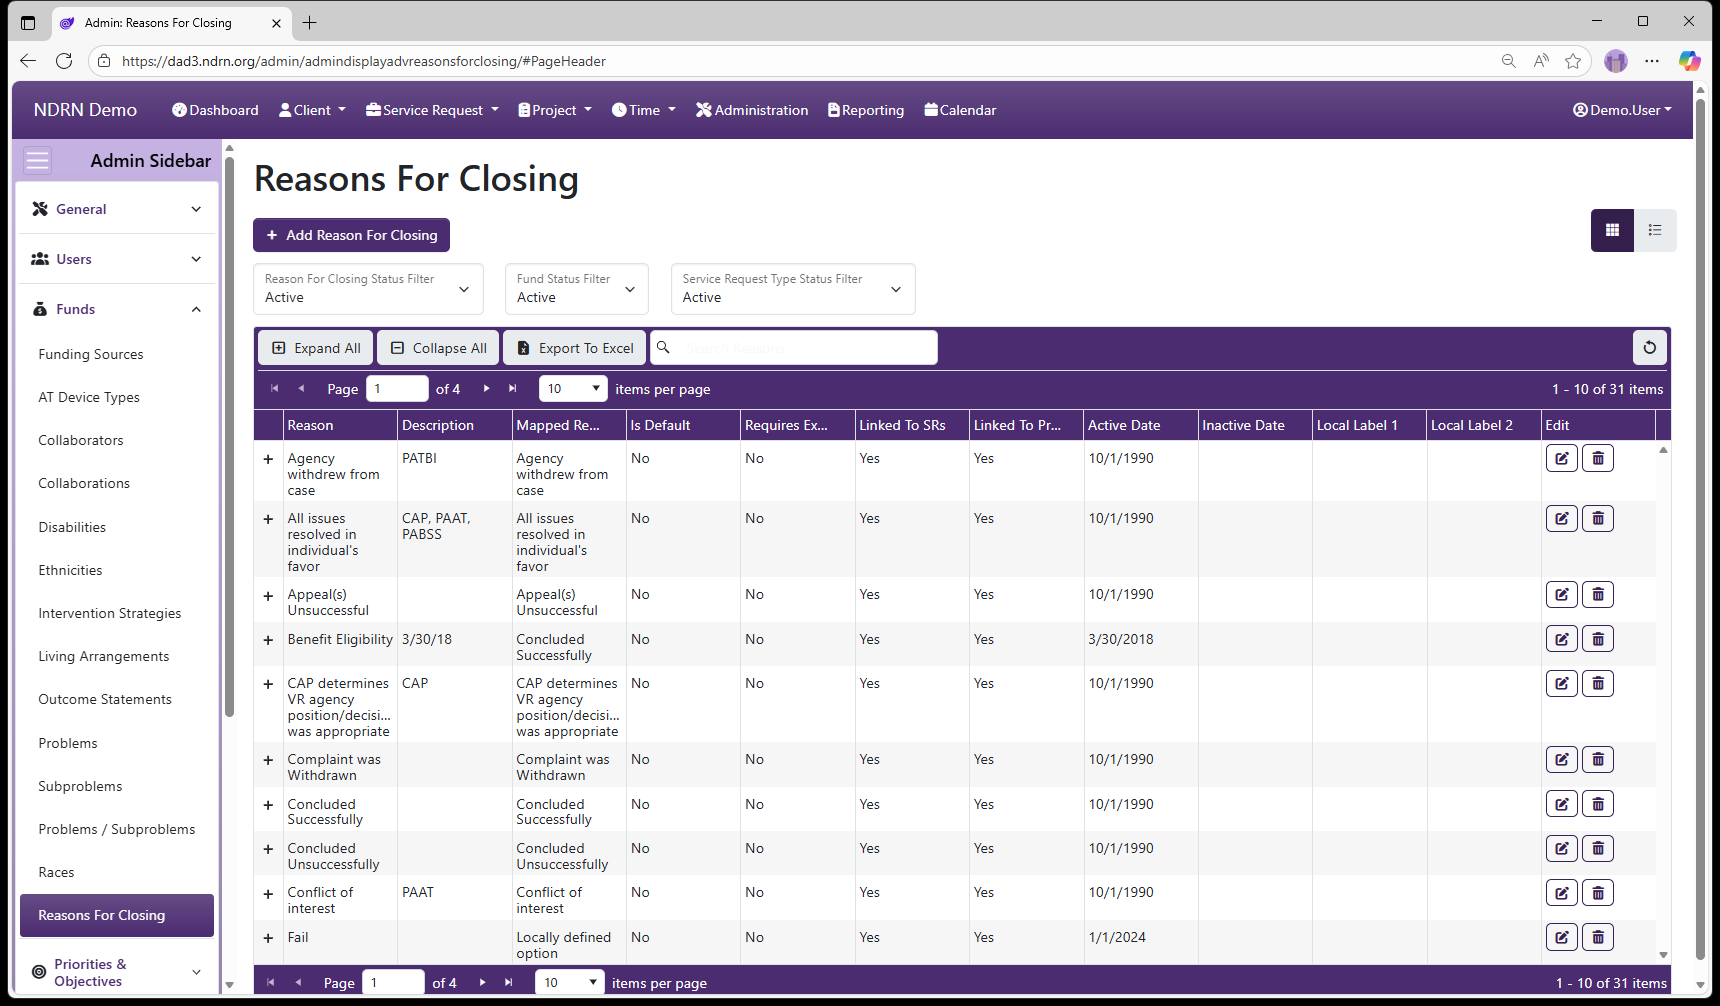1720x1006 pixels.
Task: Open Reason For Closing Status Filter dropdown
Action: [x=368, y=289]
